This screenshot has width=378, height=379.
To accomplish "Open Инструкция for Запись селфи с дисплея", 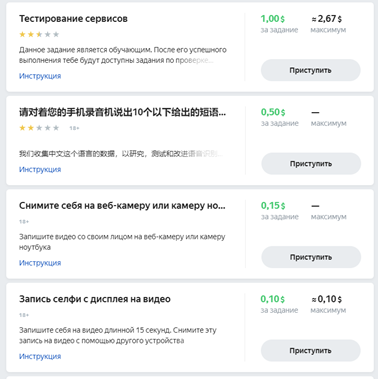I will point(40,356).
